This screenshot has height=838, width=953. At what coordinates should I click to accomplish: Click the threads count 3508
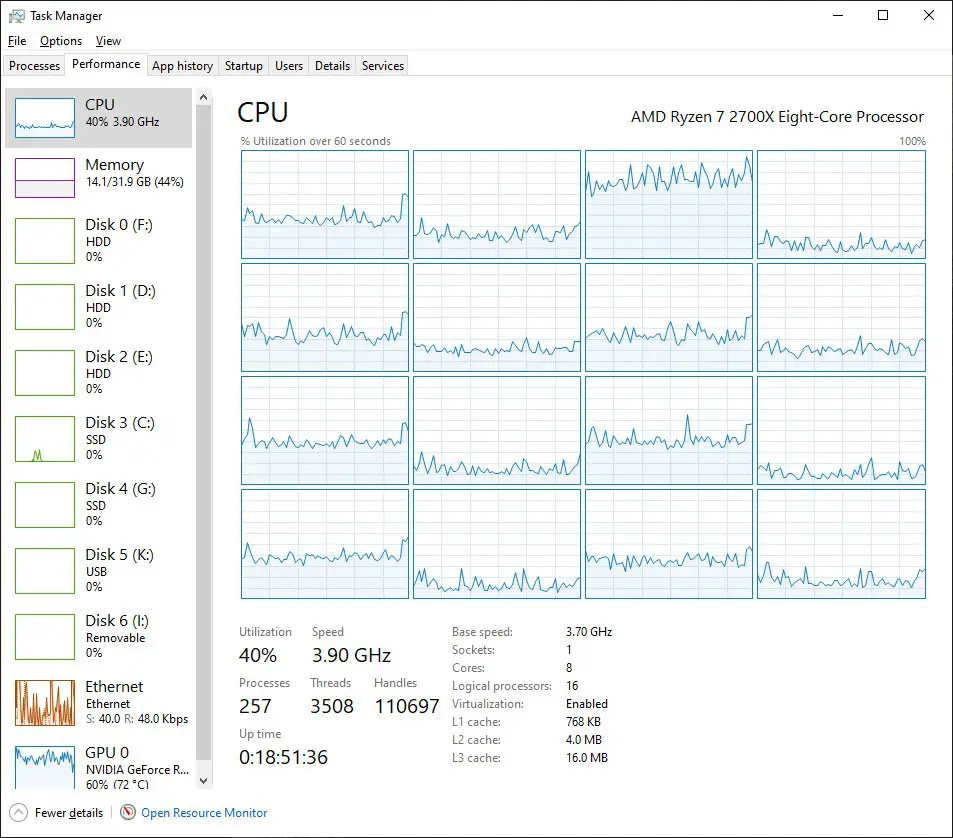click(x=332, y=706)
